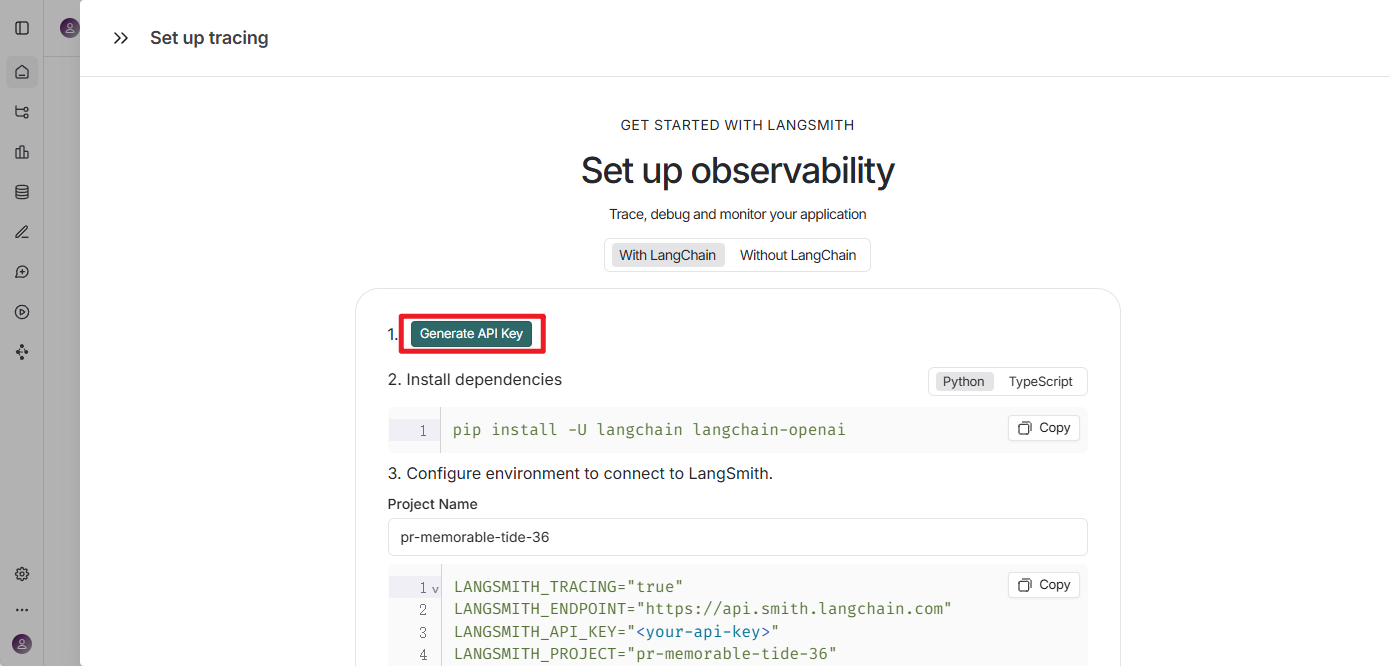
Task: Switch to Without LangChain tab
Action: point(798,255)
